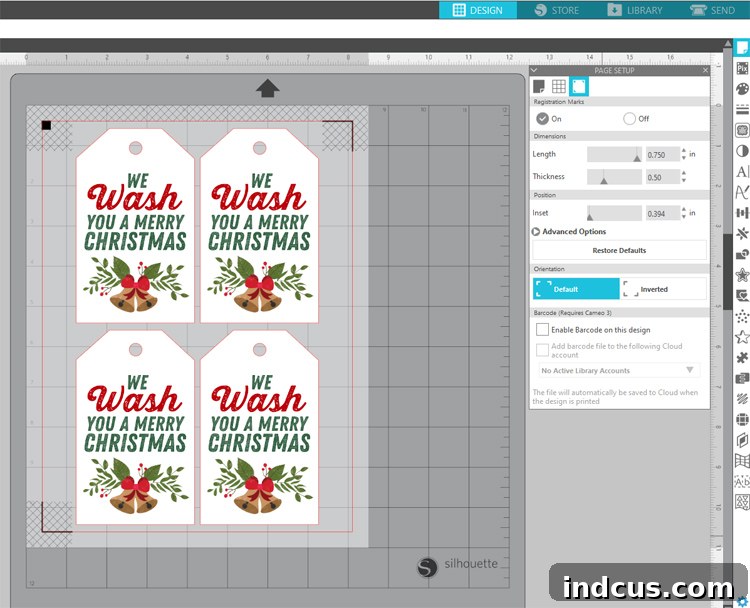Open the curve point editing icon
Image resolution: width=750 pixels, height=608 pixels.
tap(742, 192)
